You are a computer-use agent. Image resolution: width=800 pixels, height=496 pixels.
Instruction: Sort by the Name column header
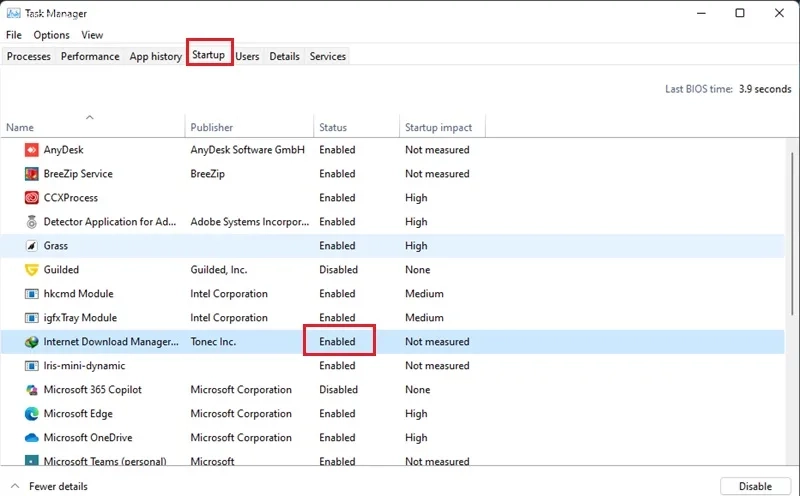point(92,126)
